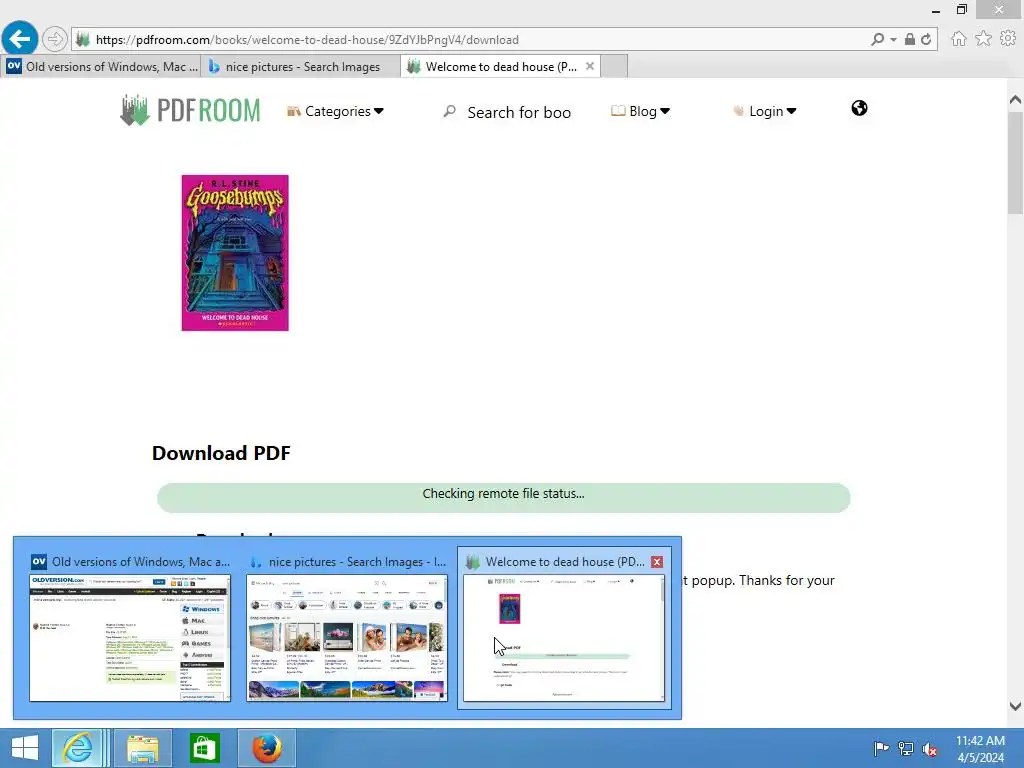This screenshot has width=1024, height=768.
Task: Restore down the browser window
Action: 961,9
